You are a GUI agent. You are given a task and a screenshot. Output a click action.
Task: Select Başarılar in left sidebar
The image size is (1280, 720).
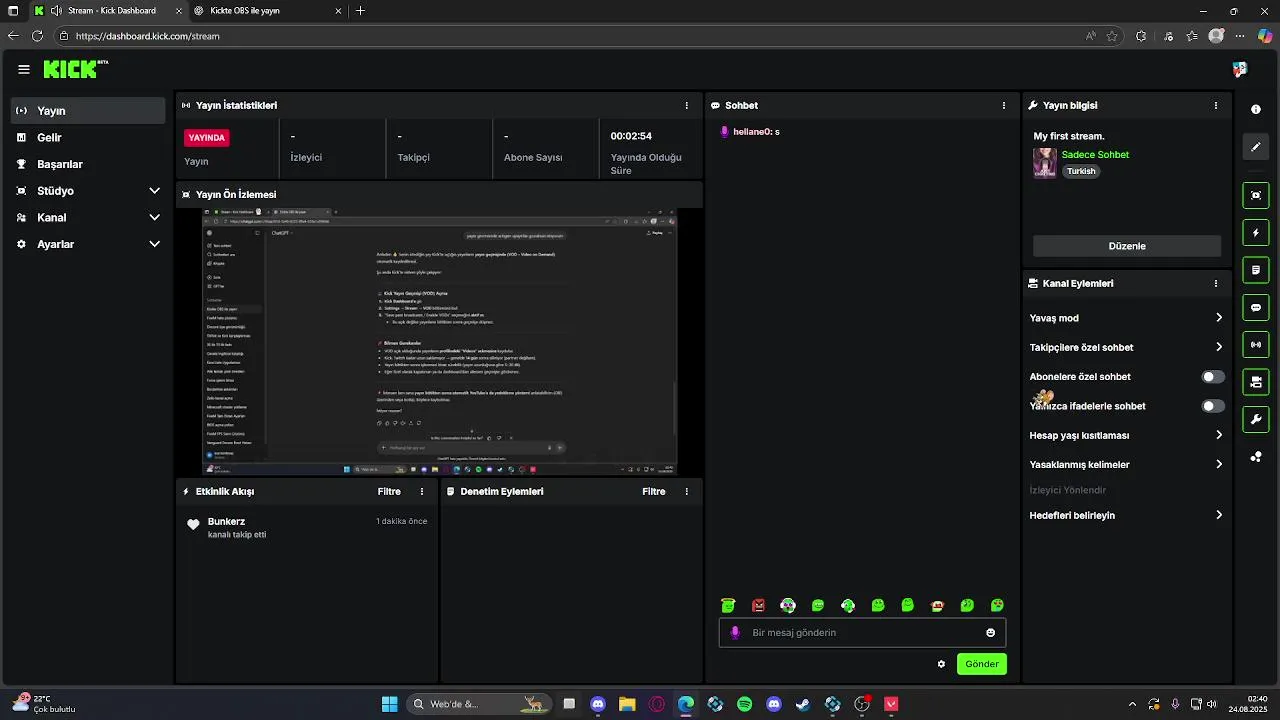[88, 164]
